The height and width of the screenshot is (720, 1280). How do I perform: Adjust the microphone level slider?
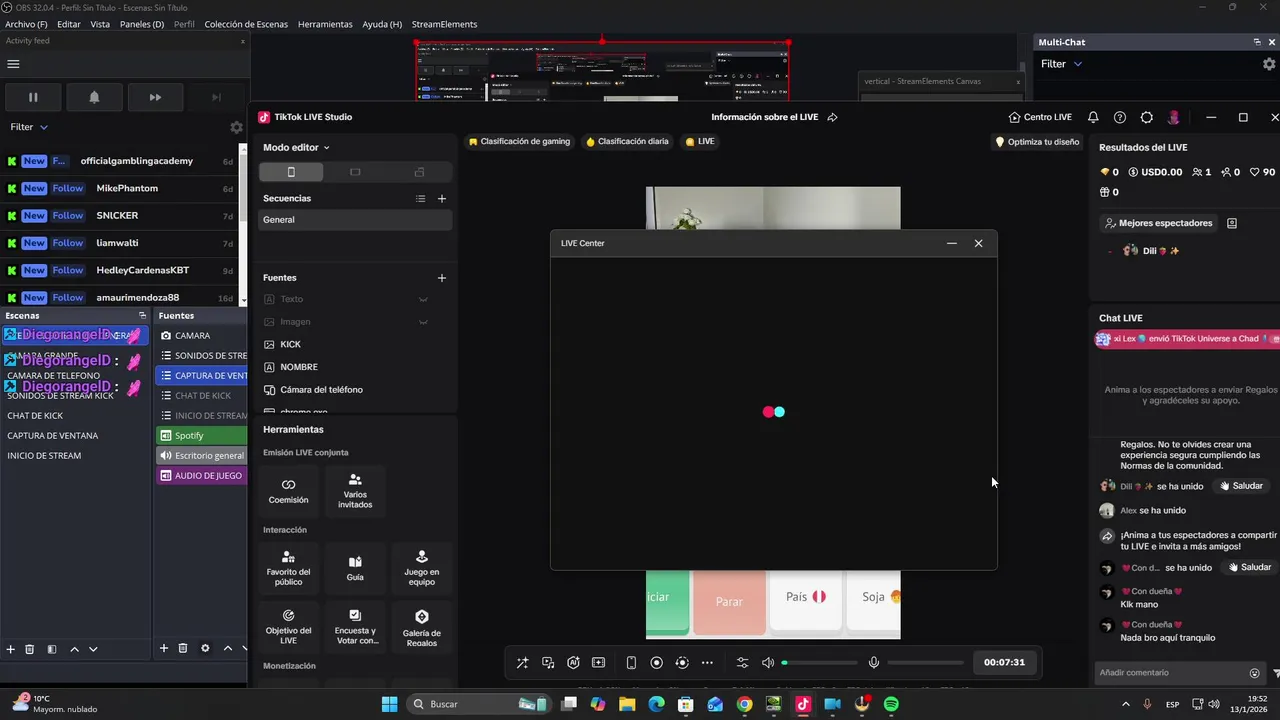click(925, 662)
